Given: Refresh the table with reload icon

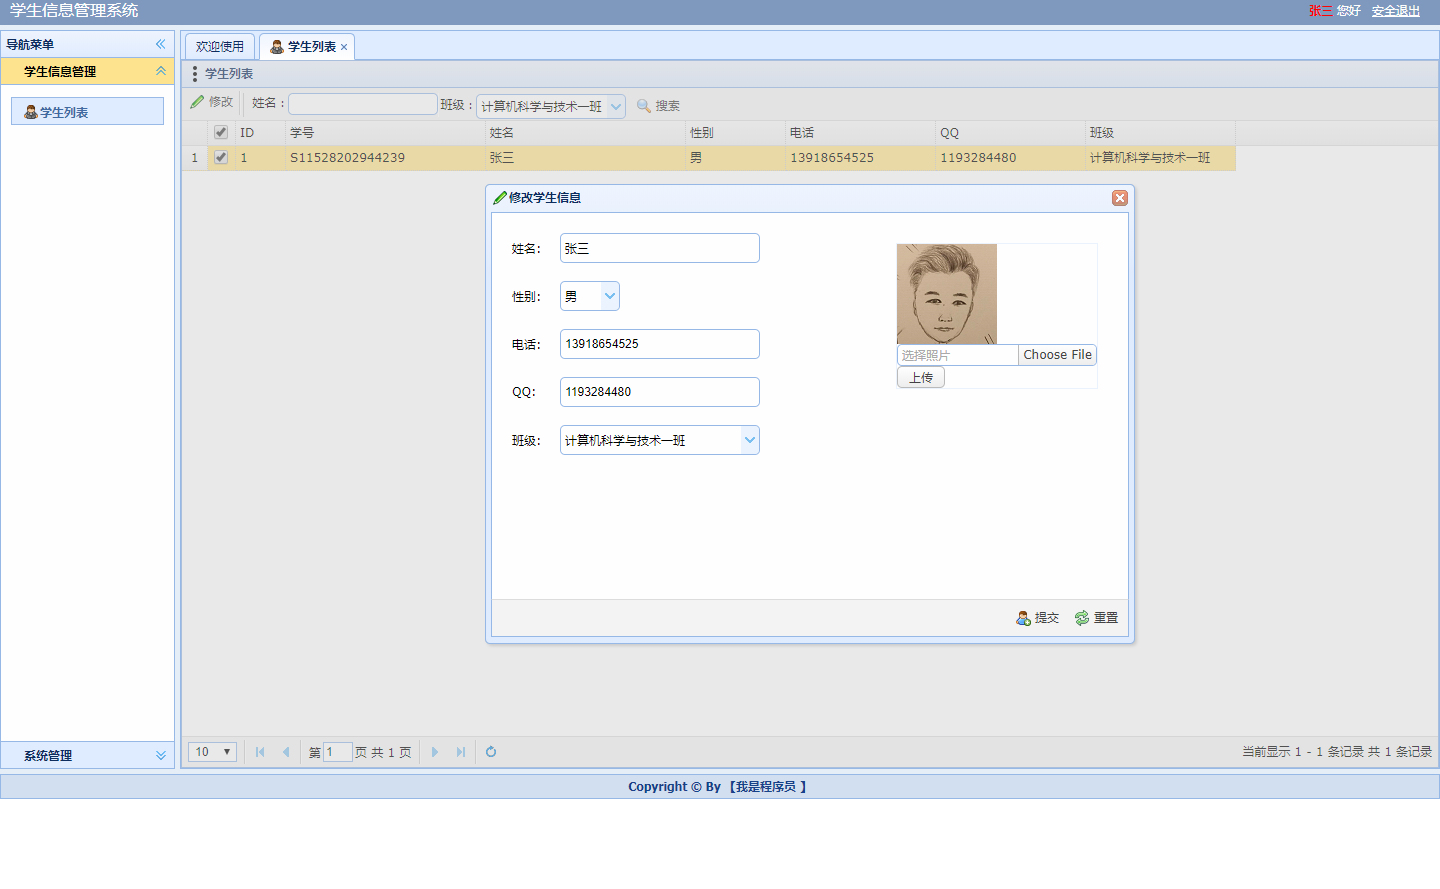Looking at the screenshot, I should point(491,752).
